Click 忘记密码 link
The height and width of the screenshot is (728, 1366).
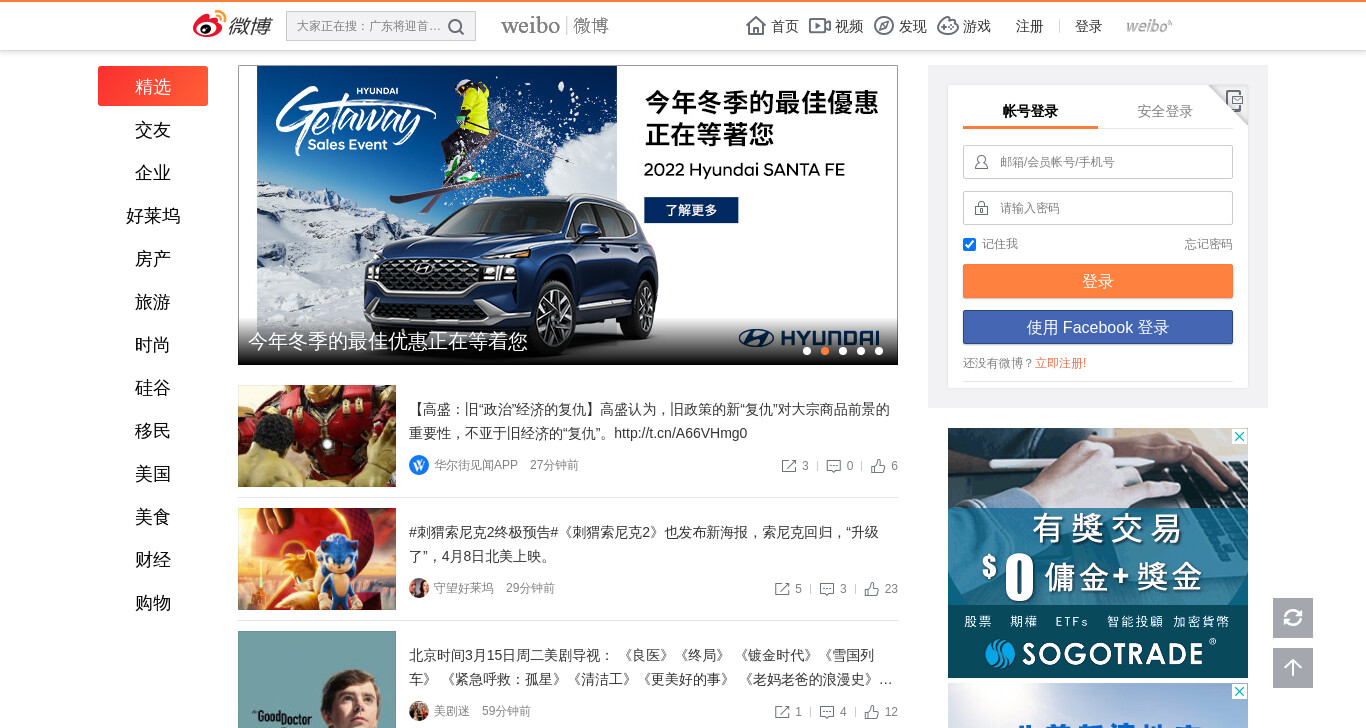(1208, 244)
